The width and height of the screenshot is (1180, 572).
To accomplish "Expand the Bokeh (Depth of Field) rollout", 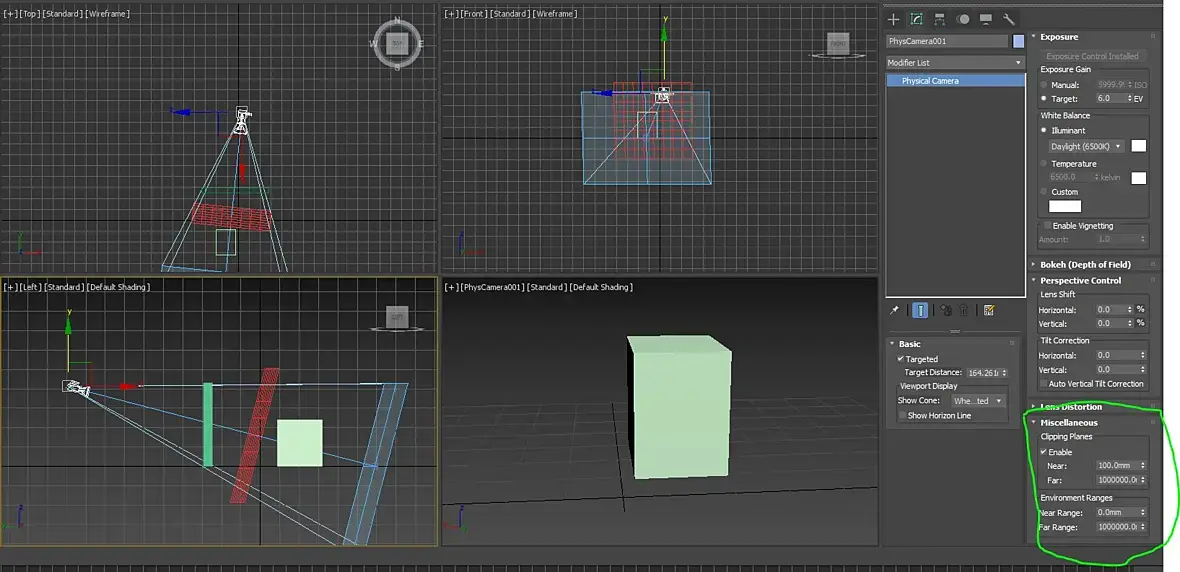I will coord(1085,265).
